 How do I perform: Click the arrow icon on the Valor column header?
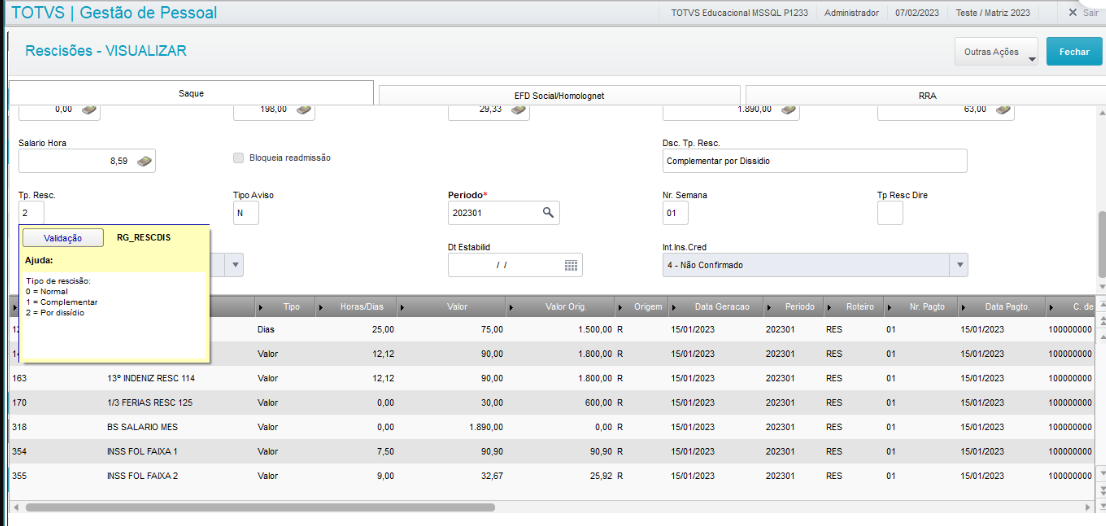pos(403,307)
